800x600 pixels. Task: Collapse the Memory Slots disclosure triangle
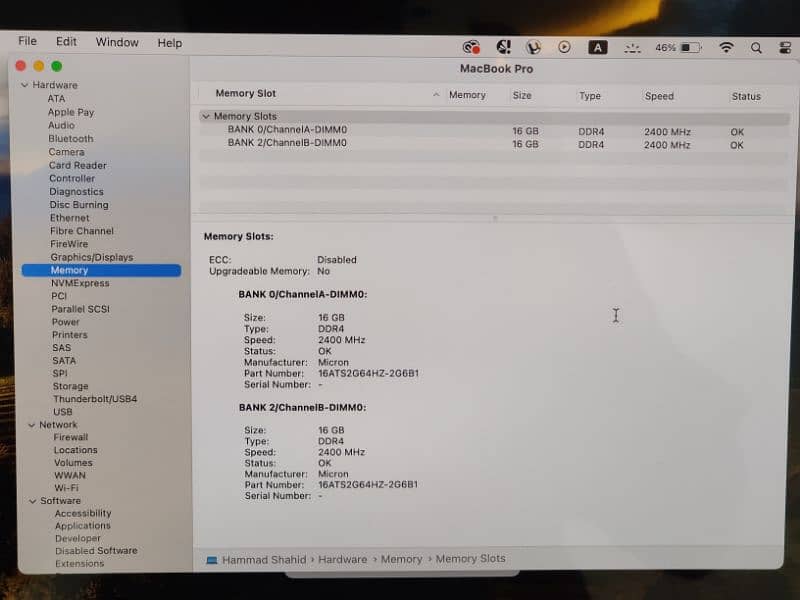(x=205, y=117)
